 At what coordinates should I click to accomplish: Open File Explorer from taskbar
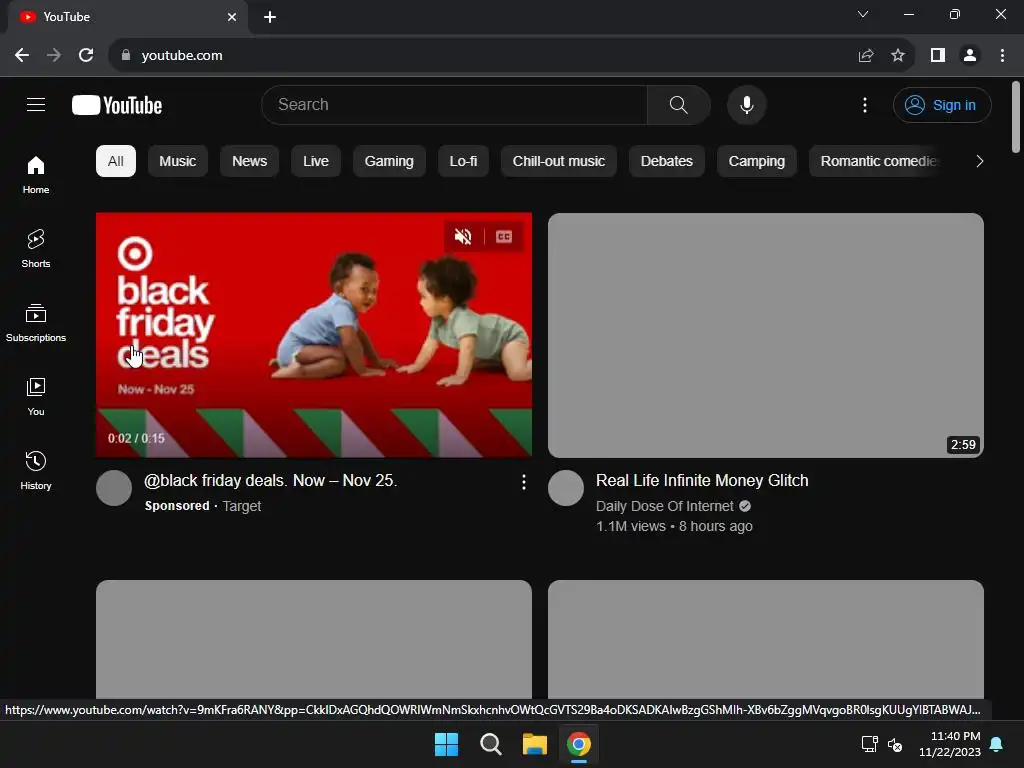pos(534,744)
